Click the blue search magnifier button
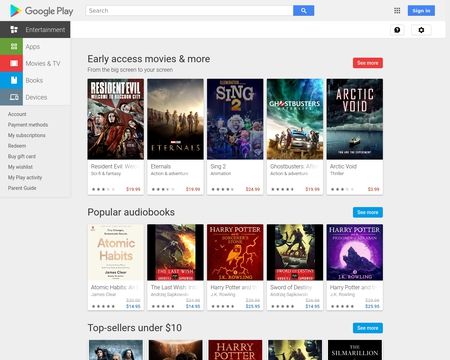This screenshot has height=360, width=450. (303, 11)
